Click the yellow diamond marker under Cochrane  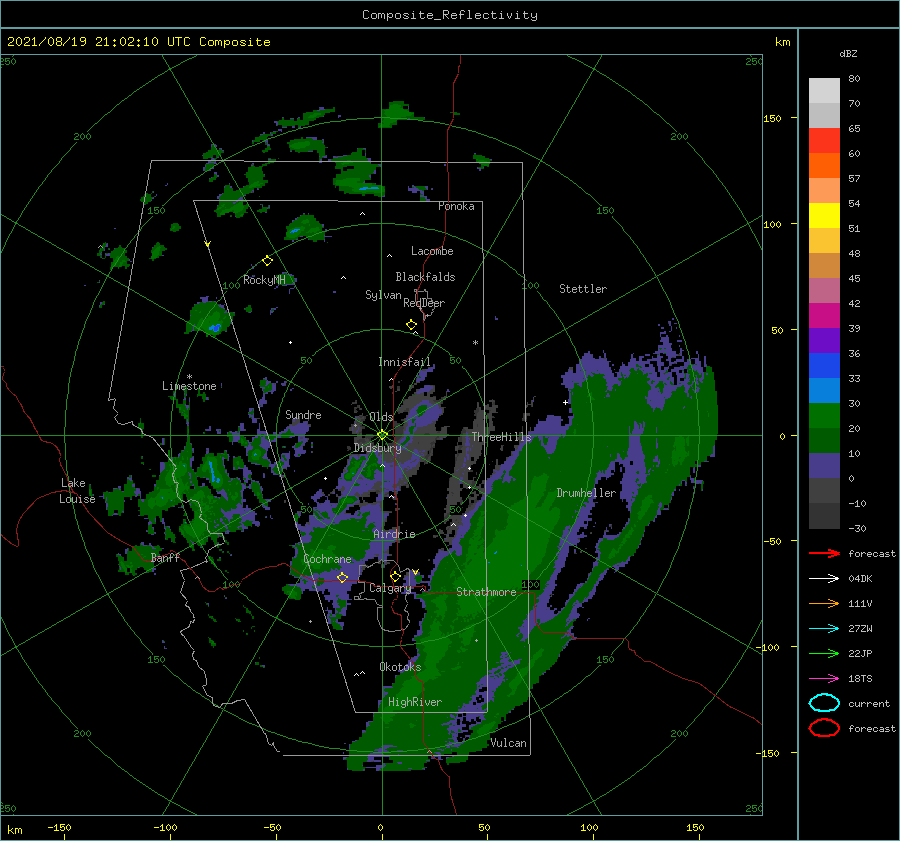pos(342,577)
